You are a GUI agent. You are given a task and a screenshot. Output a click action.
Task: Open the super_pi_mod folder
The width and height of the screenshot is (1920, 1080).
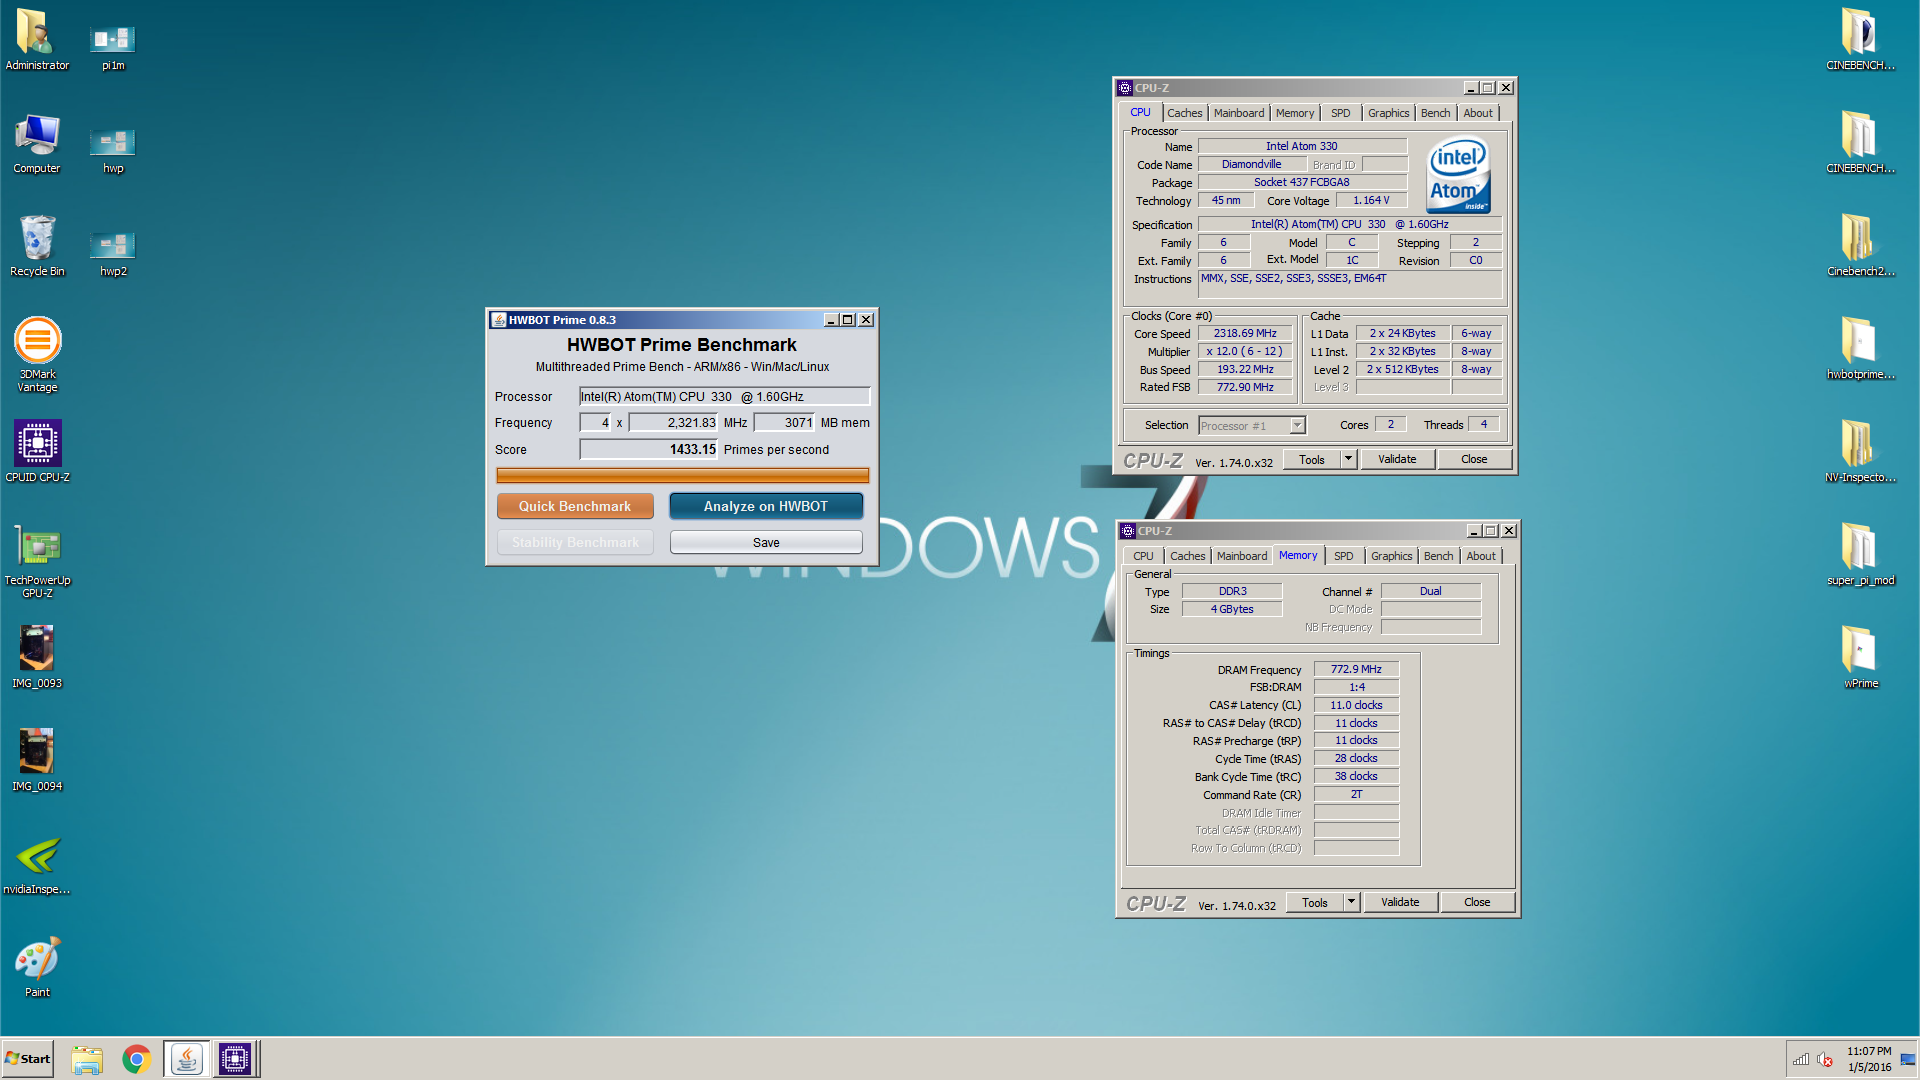1860,554
